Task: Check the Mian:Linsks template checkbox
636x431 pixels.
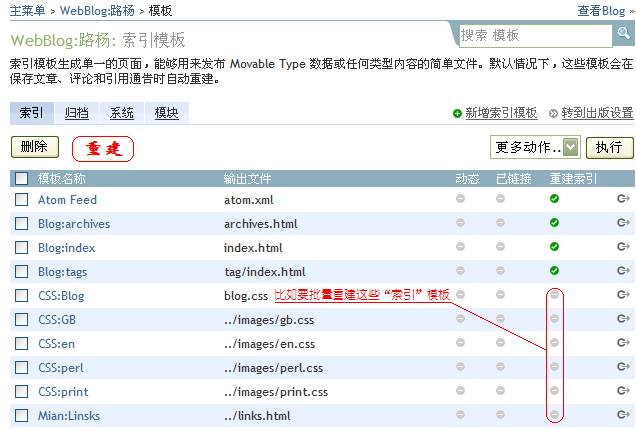Action: click(x=21, y=415)
